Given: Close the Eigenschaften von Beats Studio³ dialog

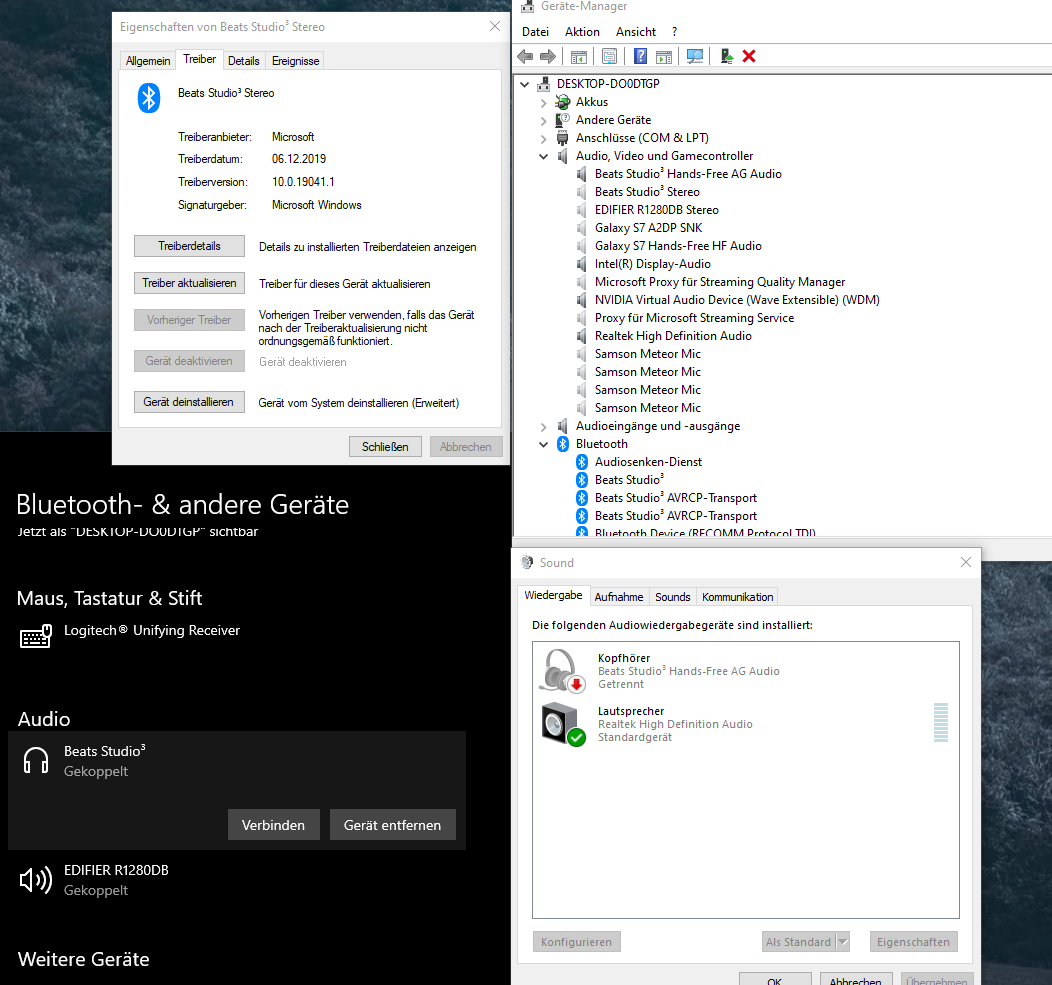Looking at the screenshot, I should click(x=494, y=26).
